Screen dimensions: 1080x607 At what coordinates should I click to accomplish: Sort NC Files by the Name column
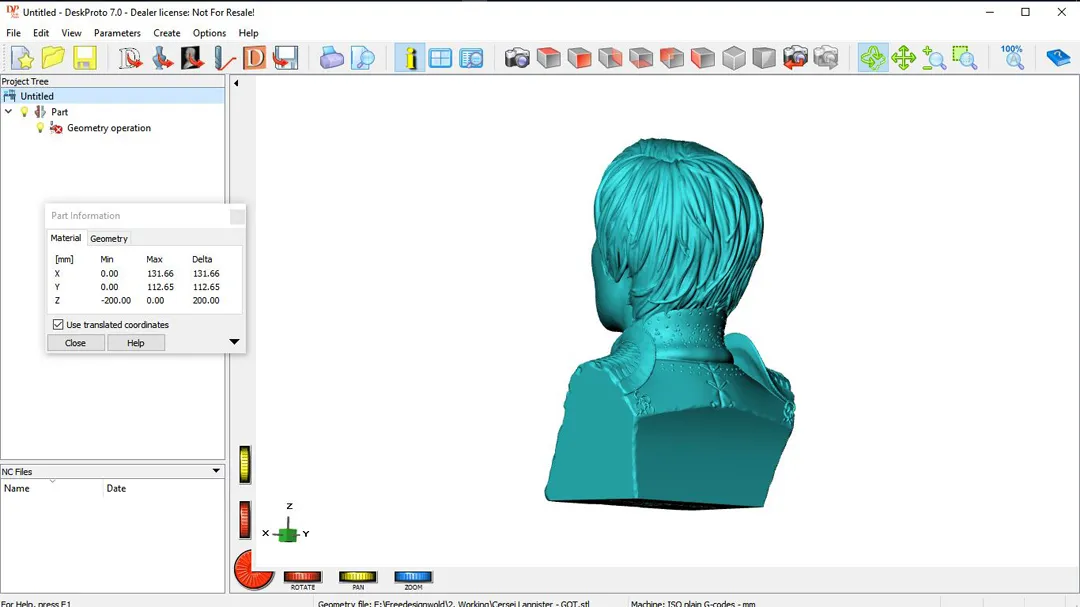click(x=52, y=488)
